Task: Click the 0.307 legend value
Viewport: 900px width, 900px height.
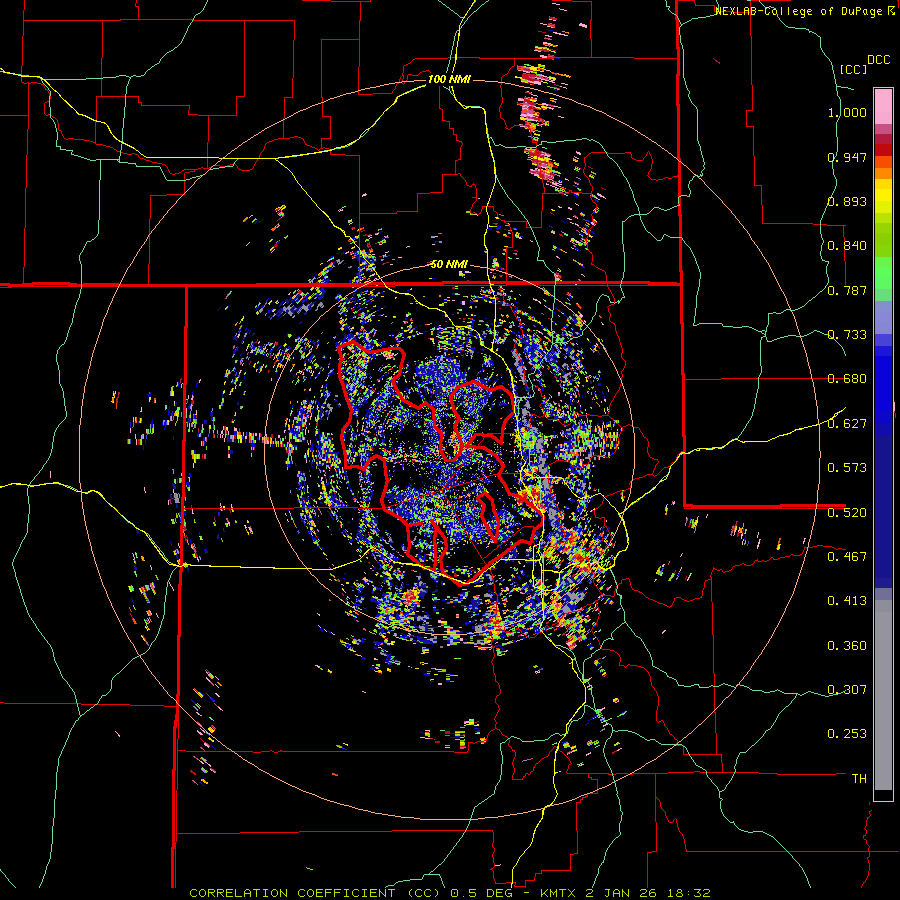Action: (847, 689)
